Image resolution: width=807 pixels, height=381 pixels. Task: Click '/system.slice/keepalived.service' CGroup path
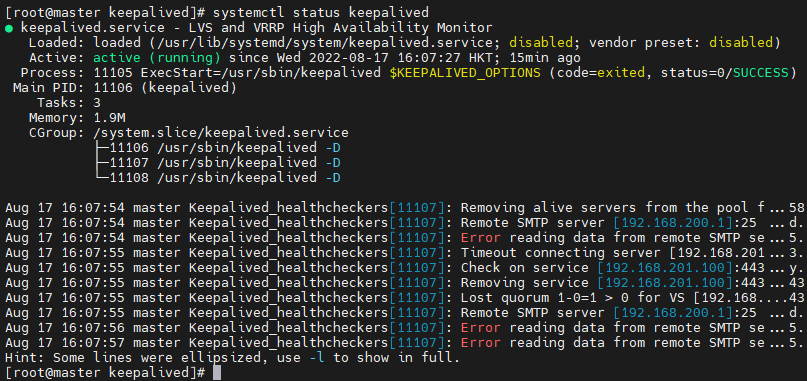click(x=221, y=133)
